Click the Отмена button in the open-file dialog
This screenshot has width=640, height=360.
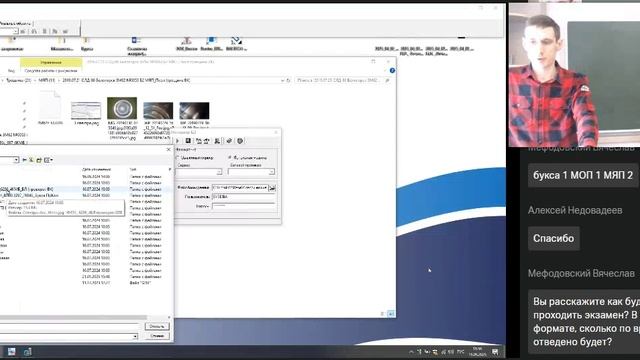coord(157,336)
